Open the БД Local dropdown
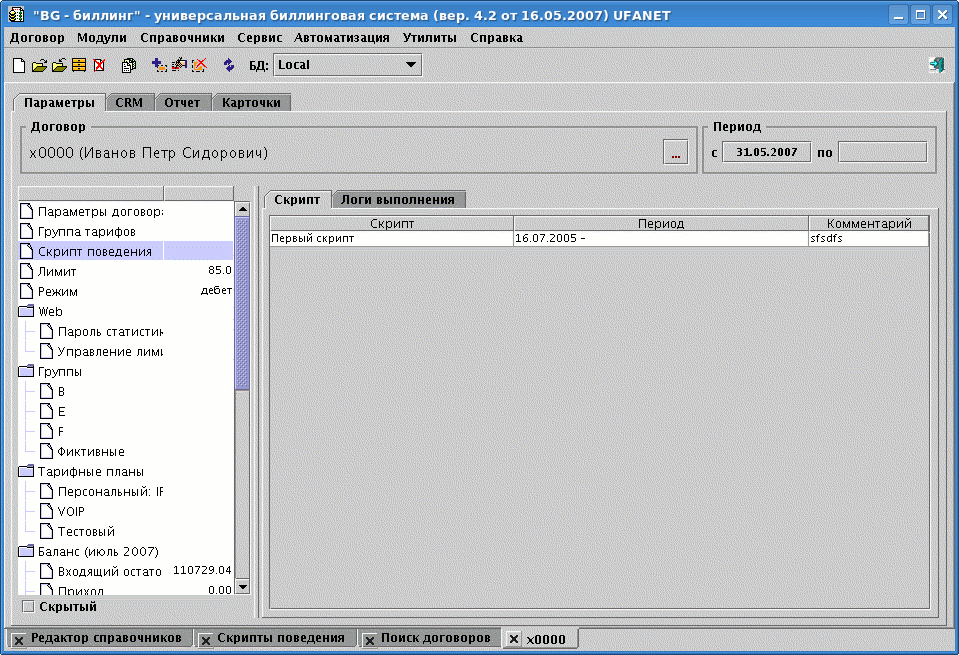 tap(409, 65)
